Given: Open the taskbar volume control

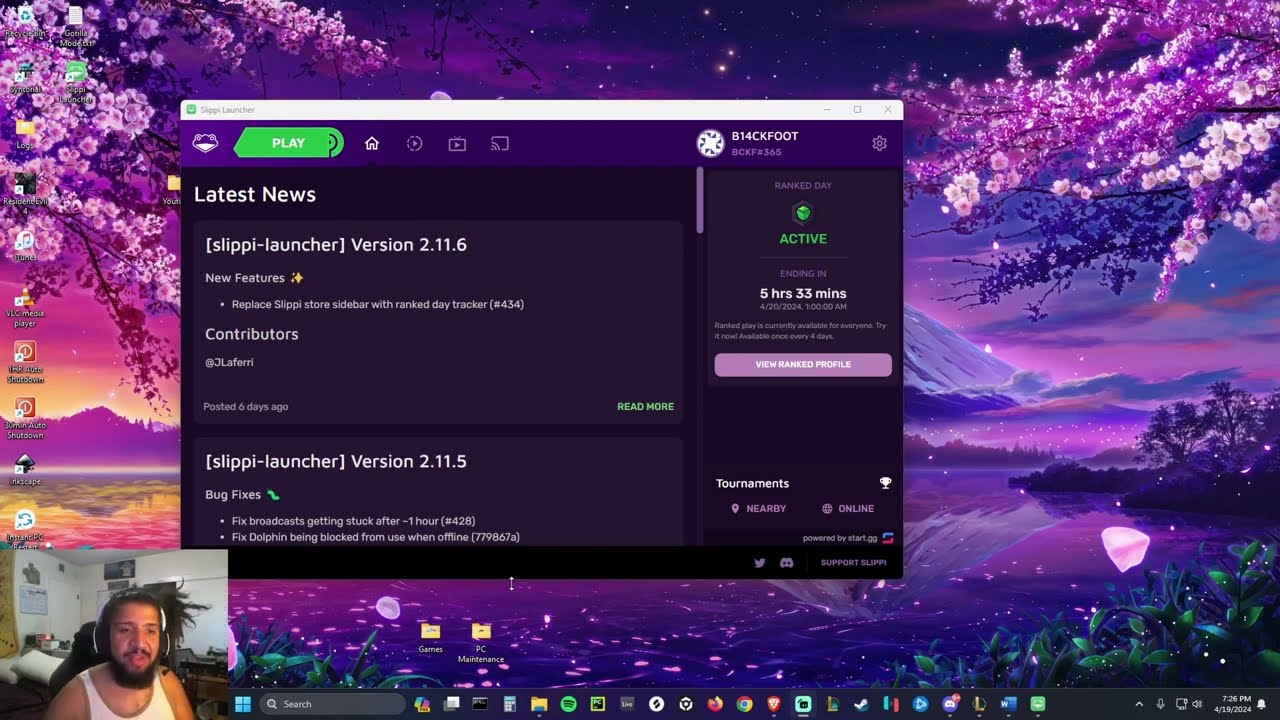Looking at the screenshot, I should pos(1197,704).
